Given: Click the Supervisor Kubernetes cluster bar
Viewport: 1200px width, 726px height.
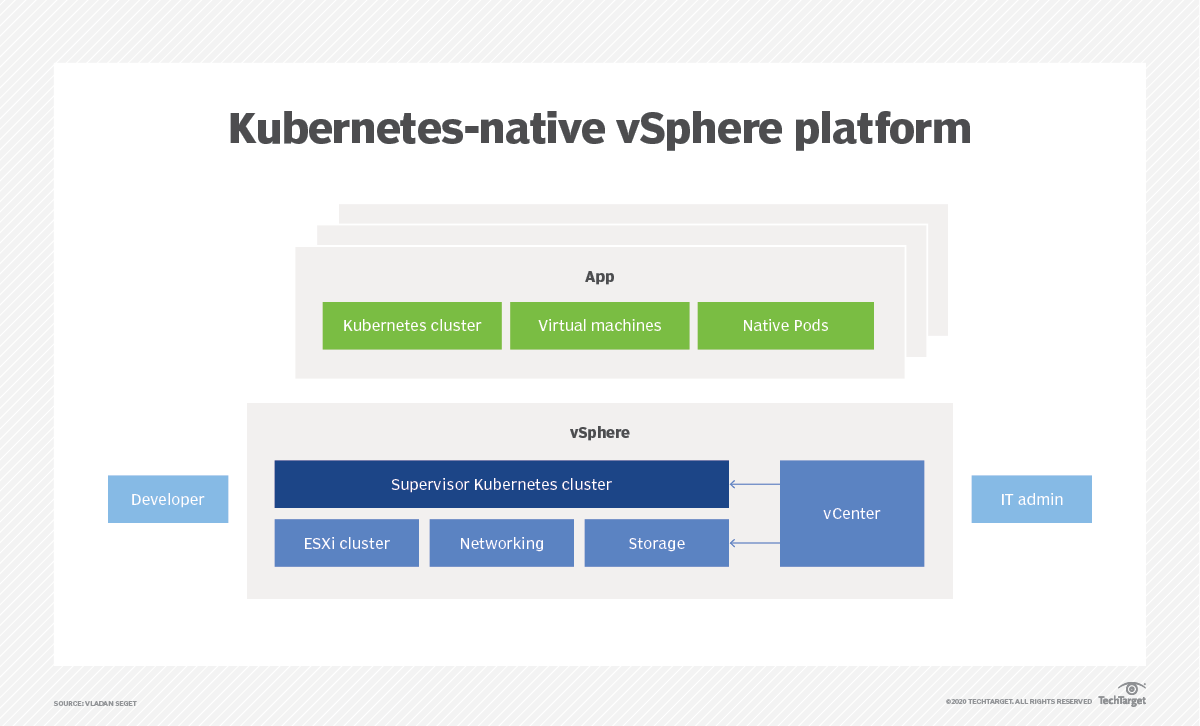Looking at the screenshot, I should (x=501, y=484).
